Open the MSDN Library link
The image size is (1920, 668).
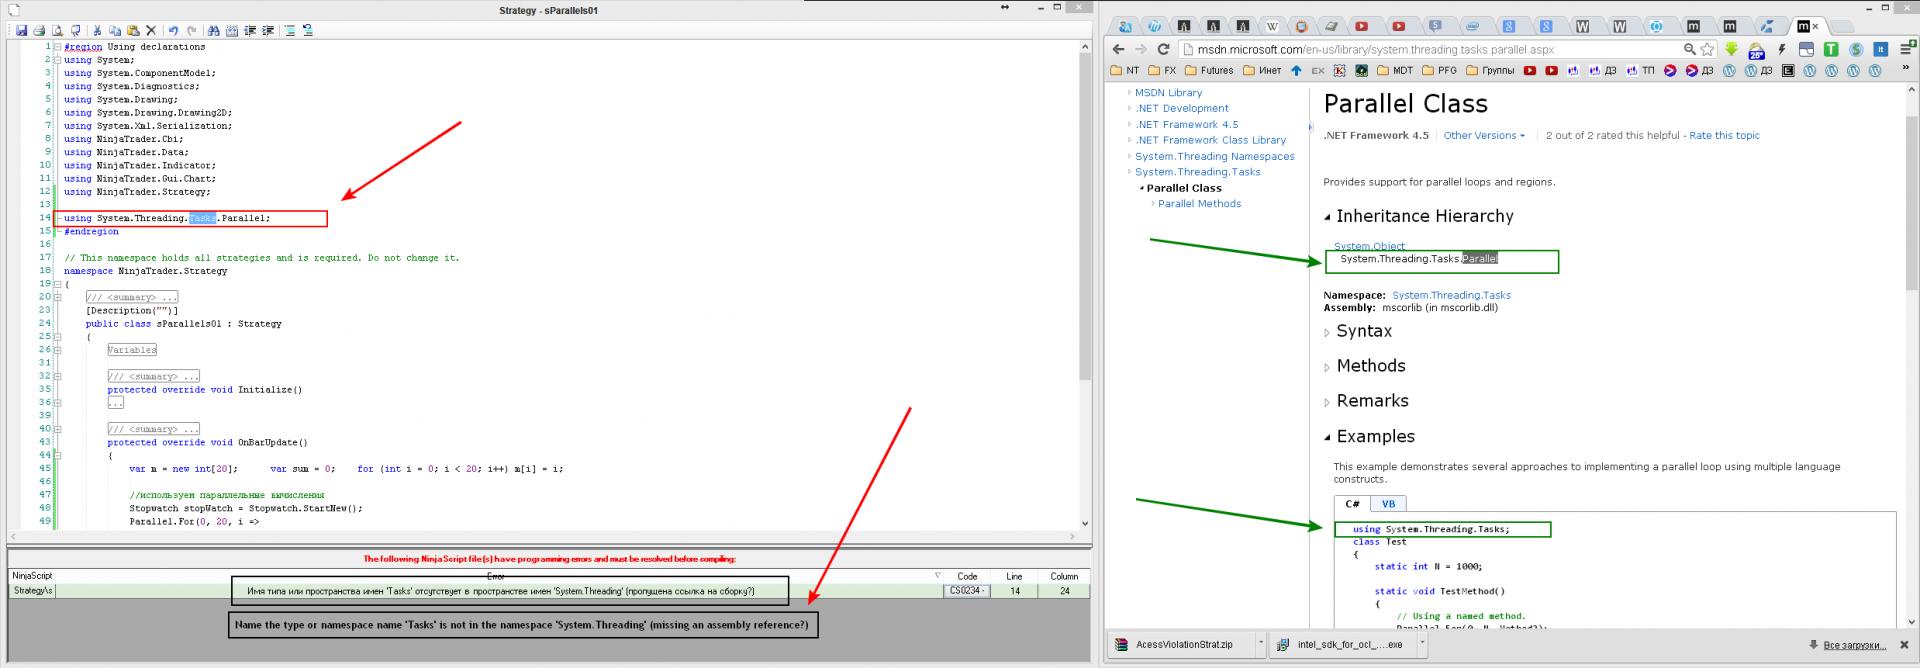(x=1168, y=93)
